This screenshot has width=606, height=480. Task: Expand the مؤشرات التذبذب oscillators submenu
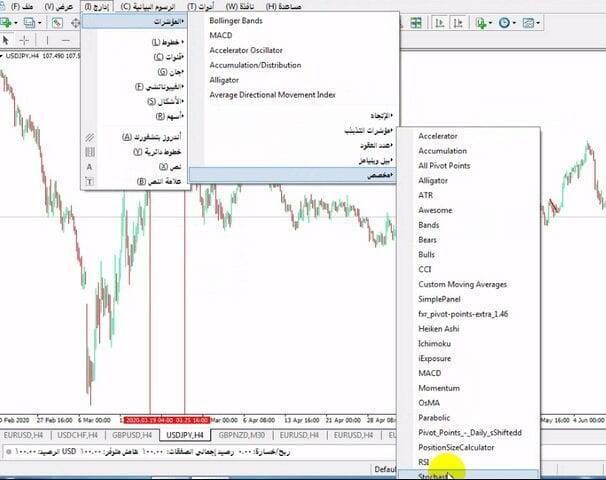pos(294,131)
